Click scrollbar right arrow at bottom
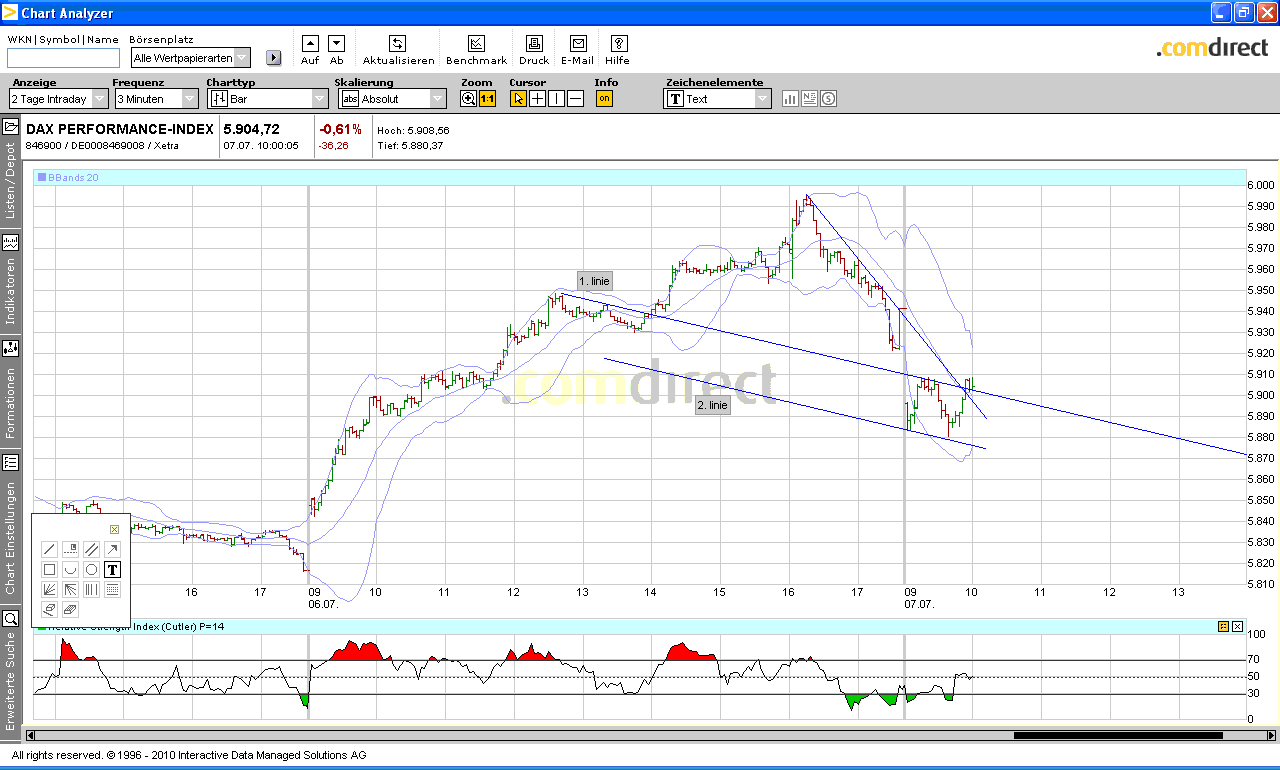Screen dimensions: 1280x770 point(1272,736)
